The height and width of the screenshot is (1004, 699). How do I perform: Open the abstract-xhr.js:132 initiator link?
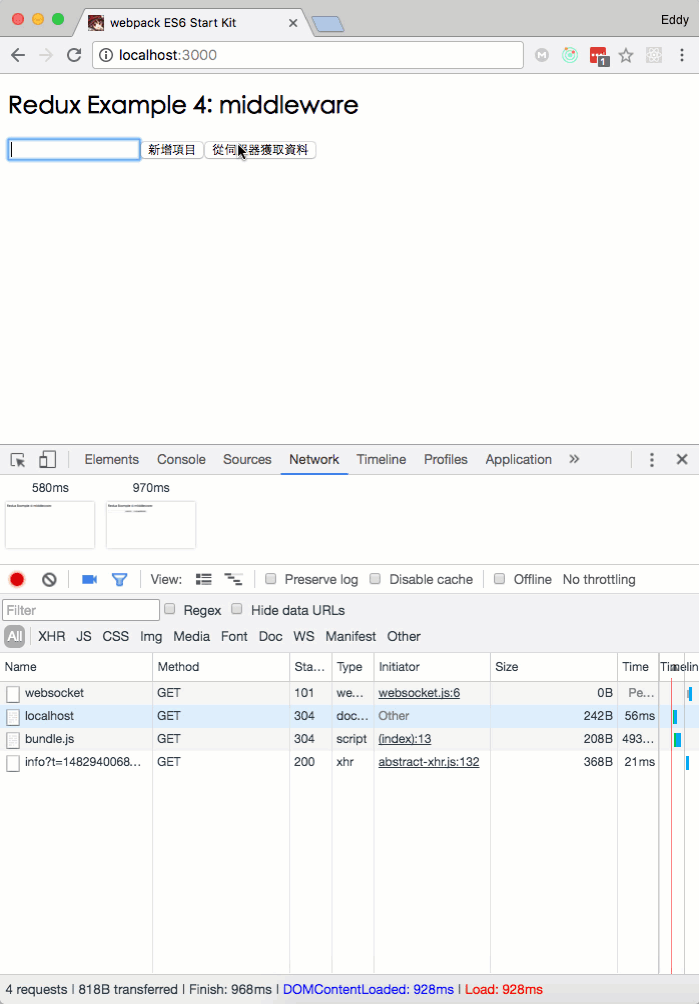coord(428,762)
